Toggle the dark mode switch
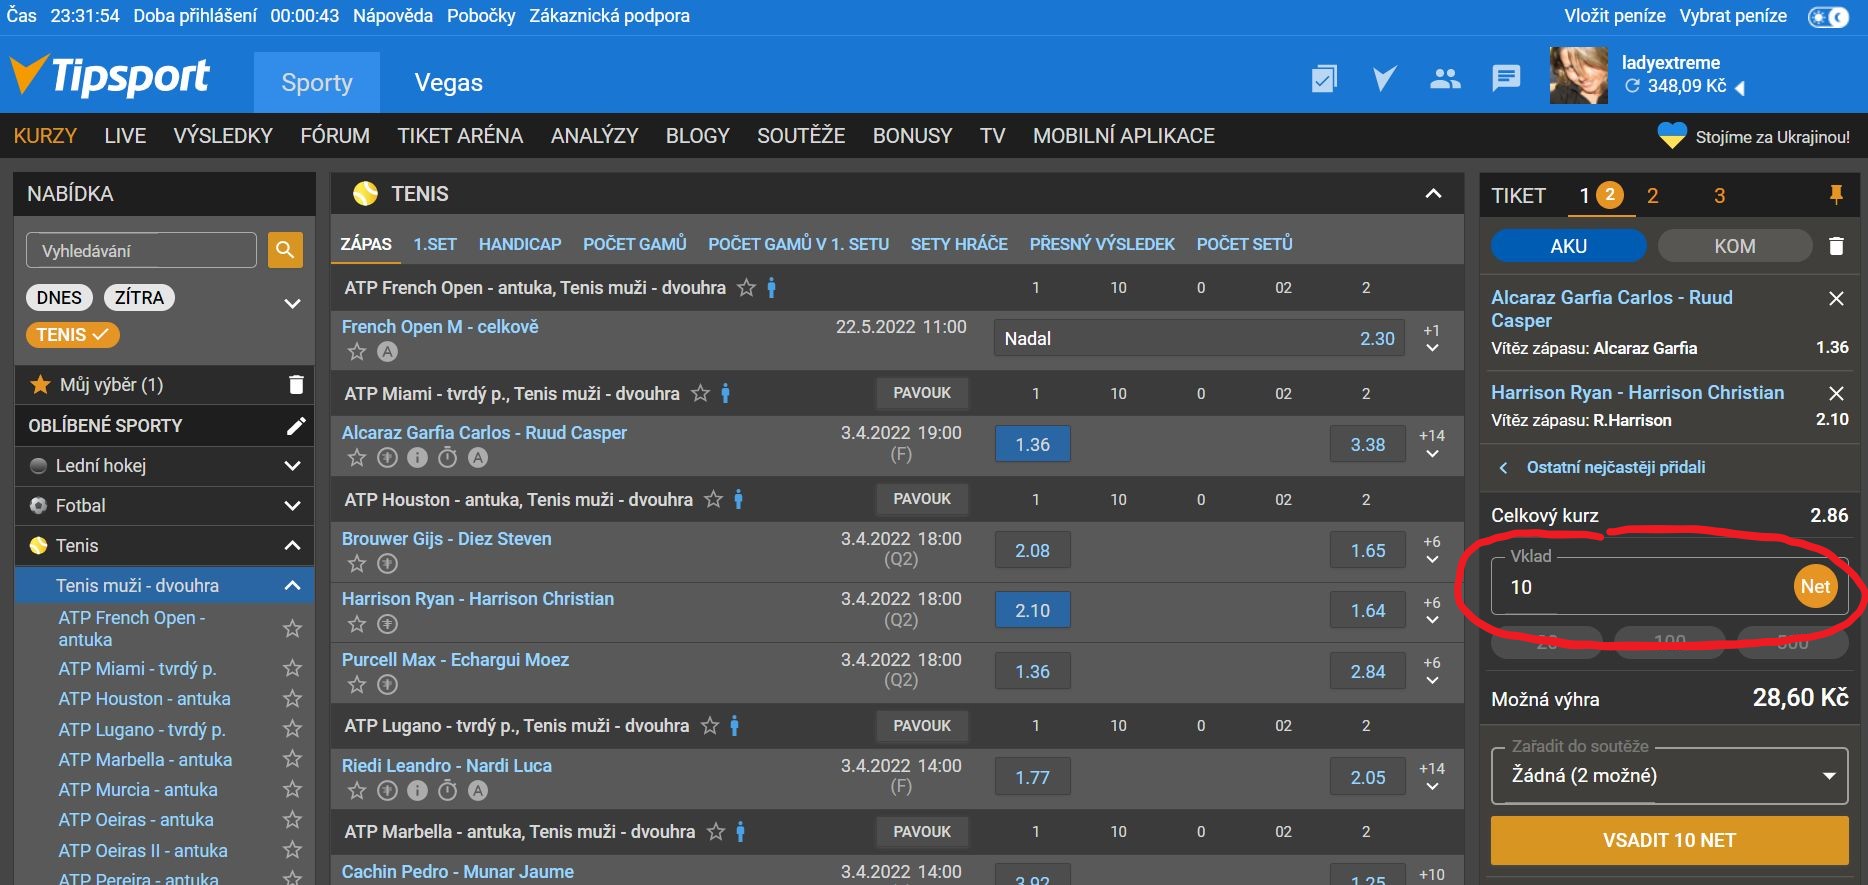Screen dimensions: 1868x885 click(x=1828, y=17)
